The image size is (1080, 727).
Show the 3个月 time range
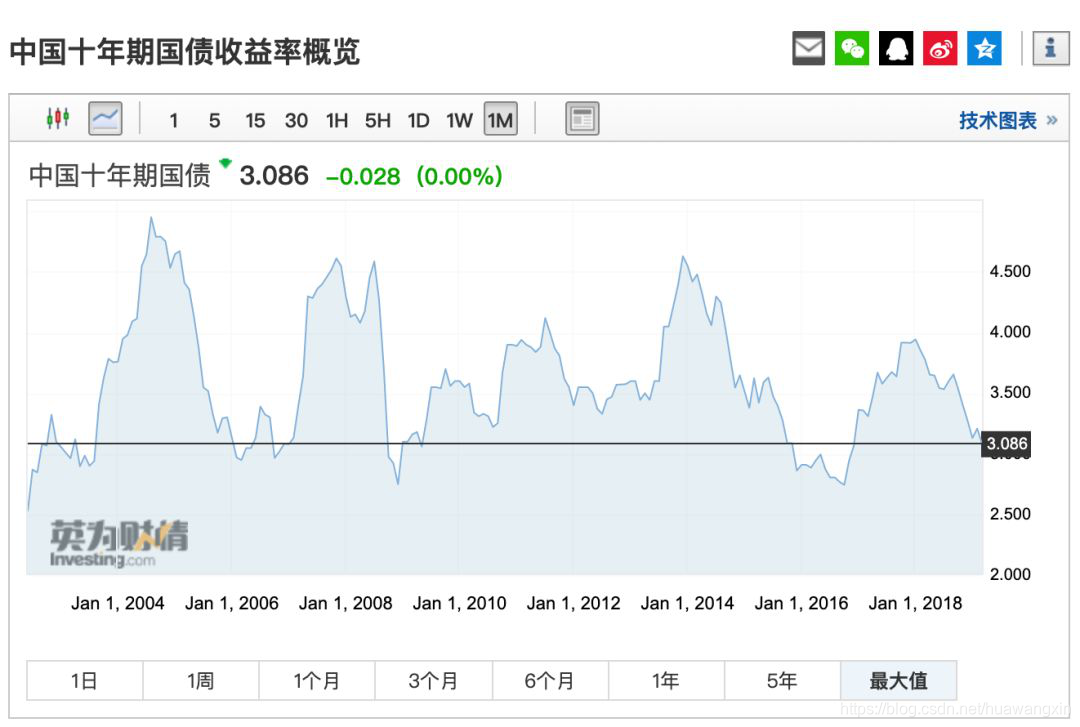[433, 681]
